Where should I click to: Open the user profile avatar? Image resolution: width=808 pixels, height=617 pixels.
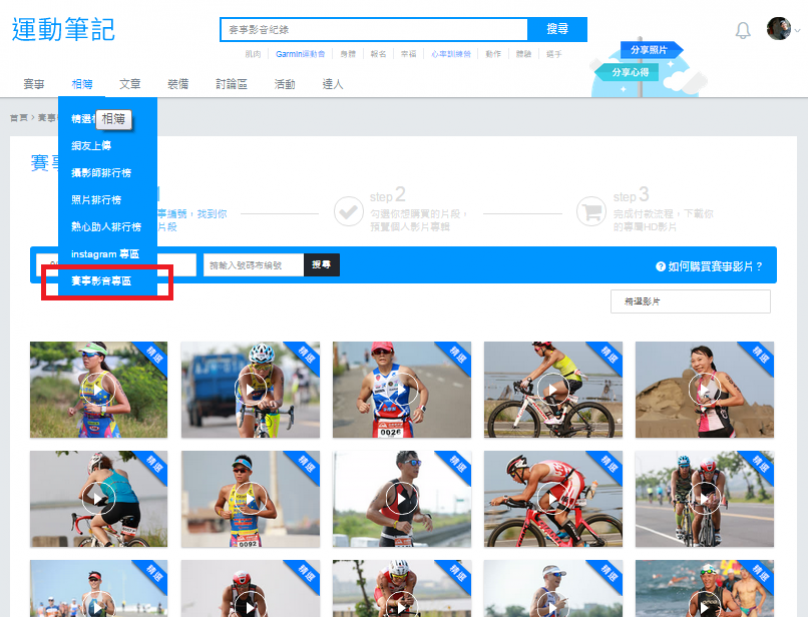(x=778, y=28)
